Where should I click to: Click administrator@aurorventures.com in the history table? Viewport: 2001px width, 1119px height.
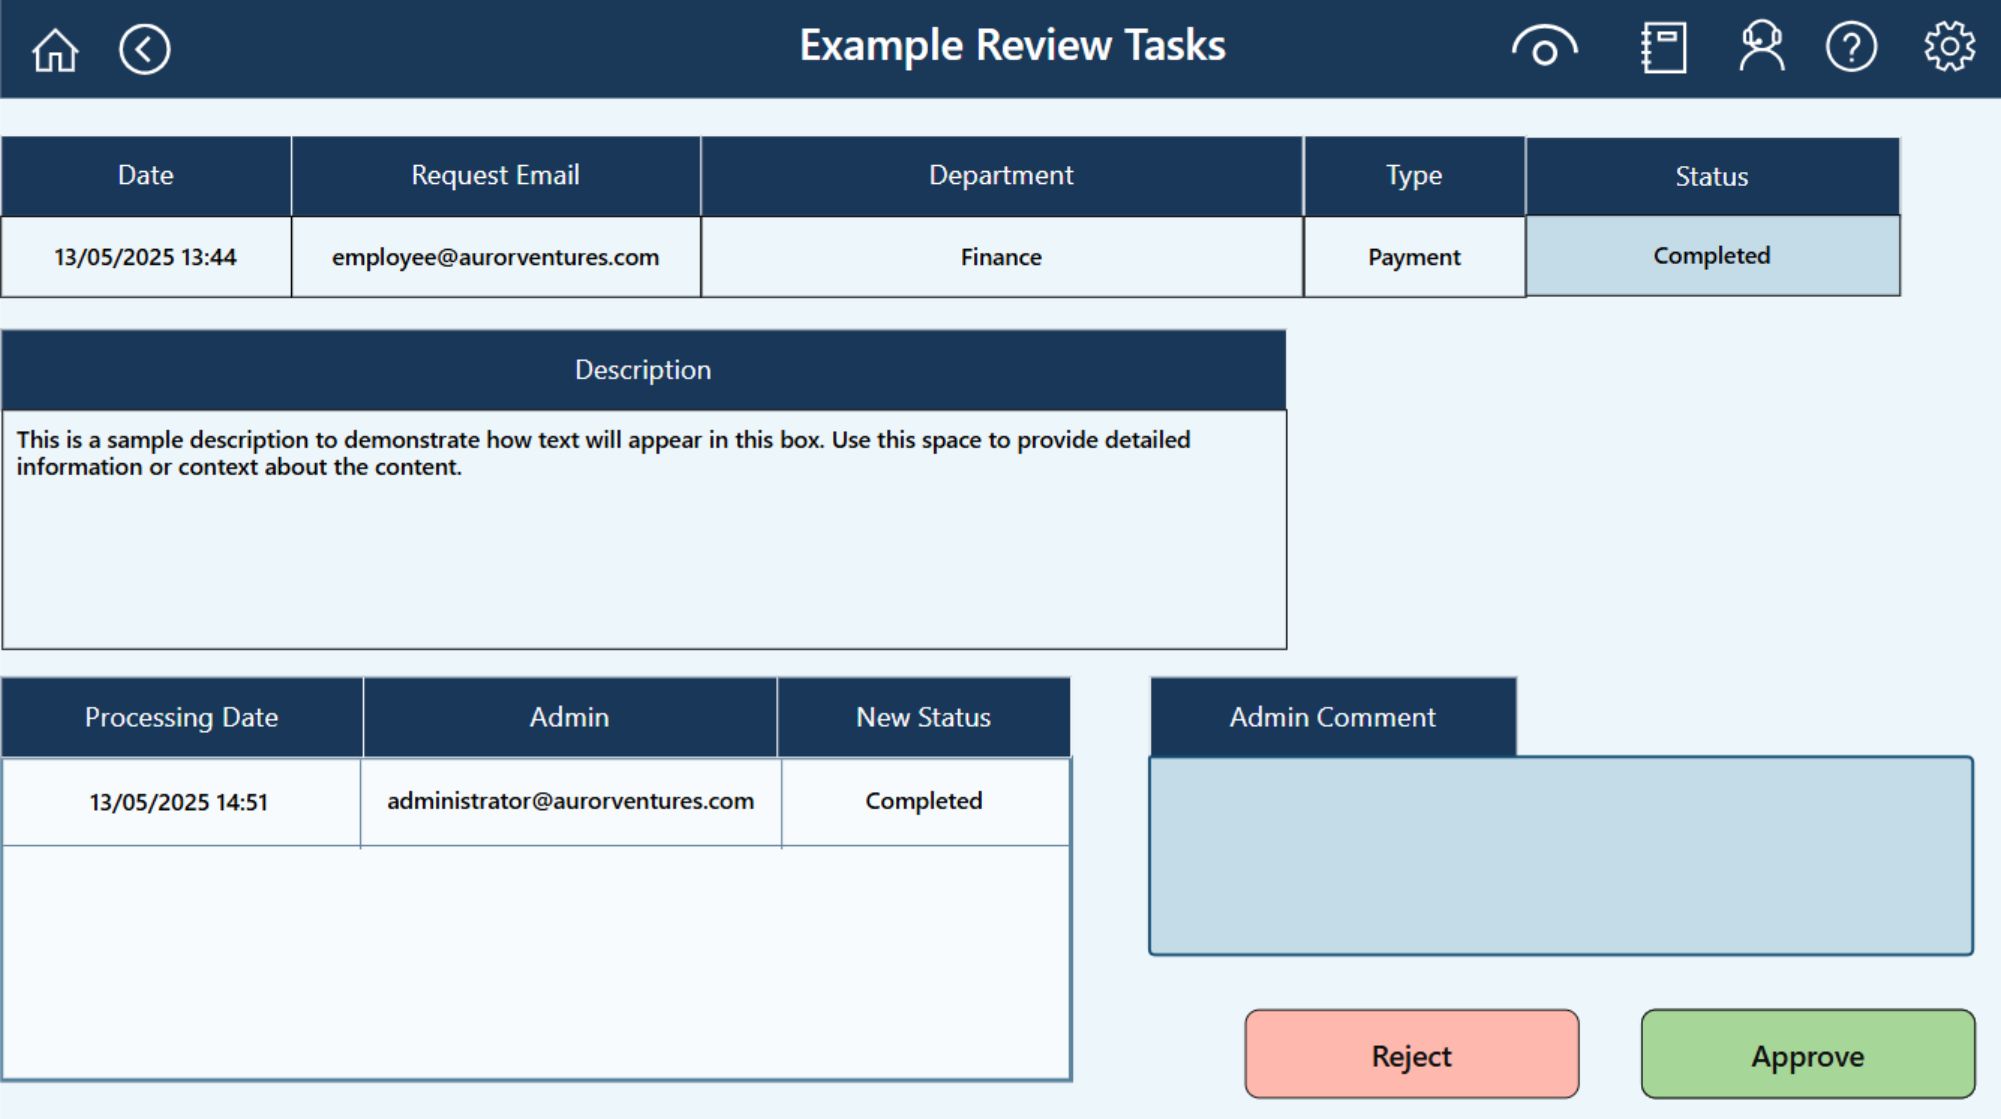pyautogui.click(x=570, y=801)
